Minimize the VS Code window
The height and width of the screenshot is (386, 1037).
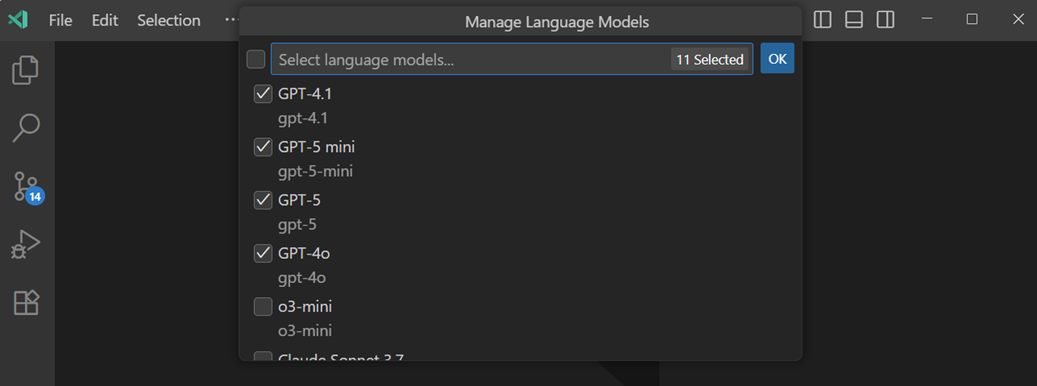(x=927, y=19)
